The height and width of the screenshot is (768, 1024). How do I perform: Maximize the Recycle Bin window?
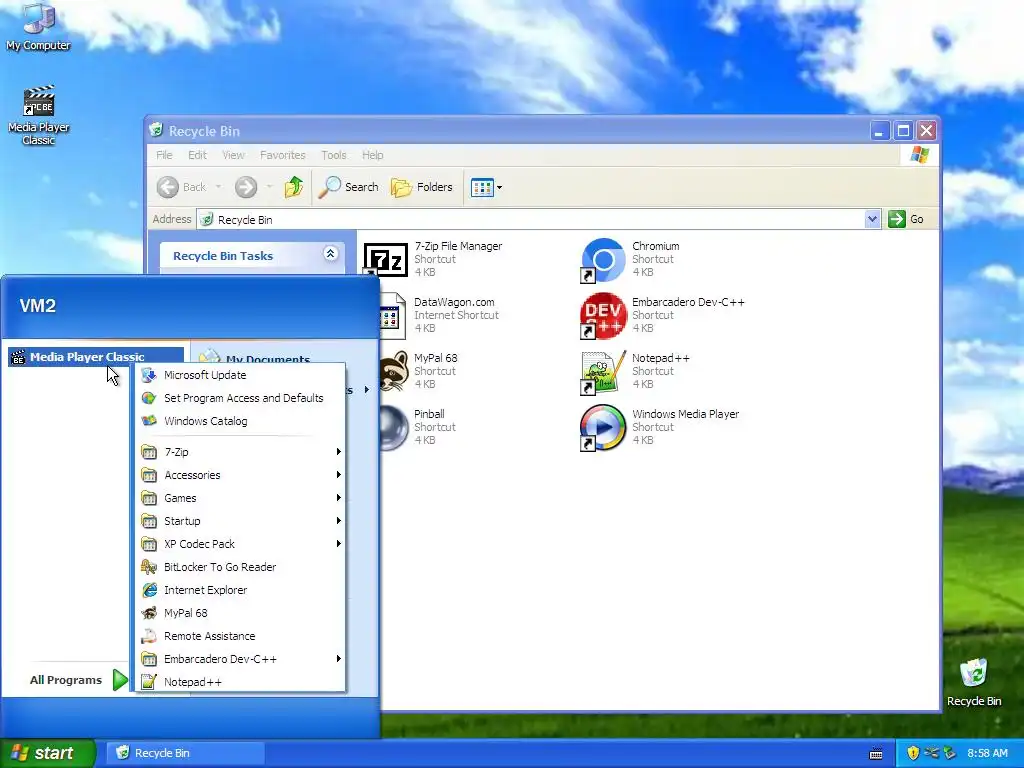pos(903,131)
